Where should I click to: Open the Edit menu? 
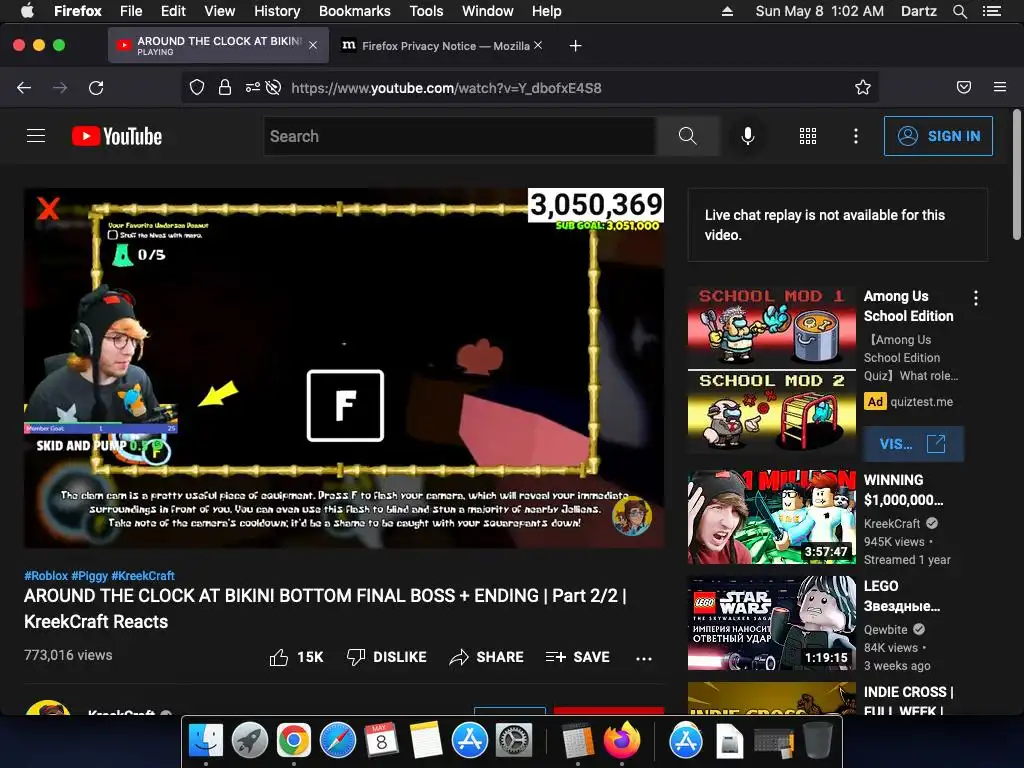(x=173, y=11)
